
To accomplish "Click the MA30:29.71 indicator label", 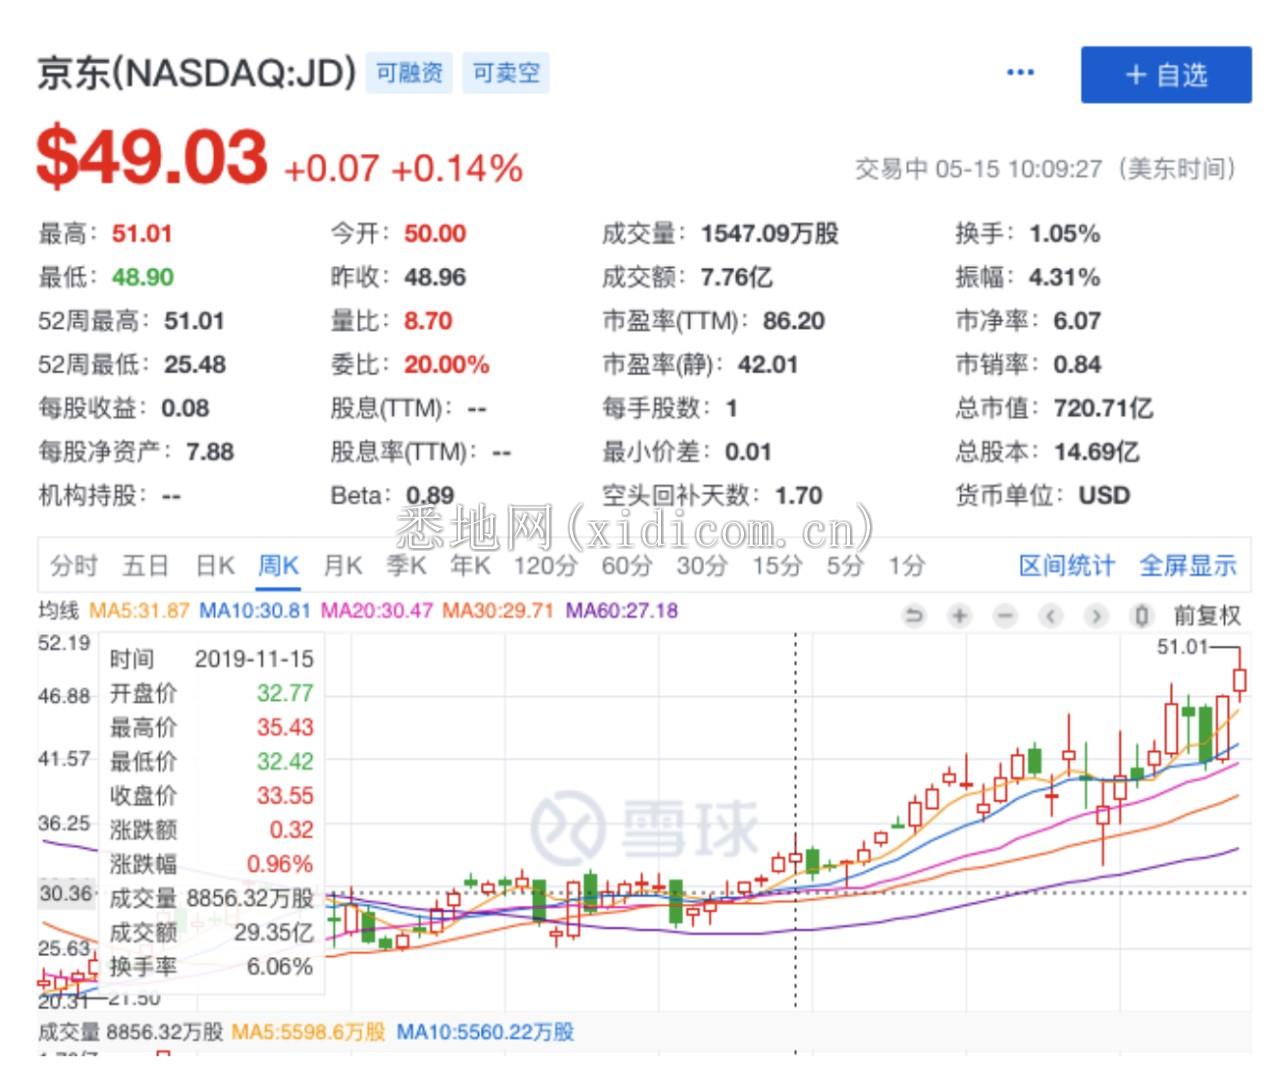I will tap(498, 610).
